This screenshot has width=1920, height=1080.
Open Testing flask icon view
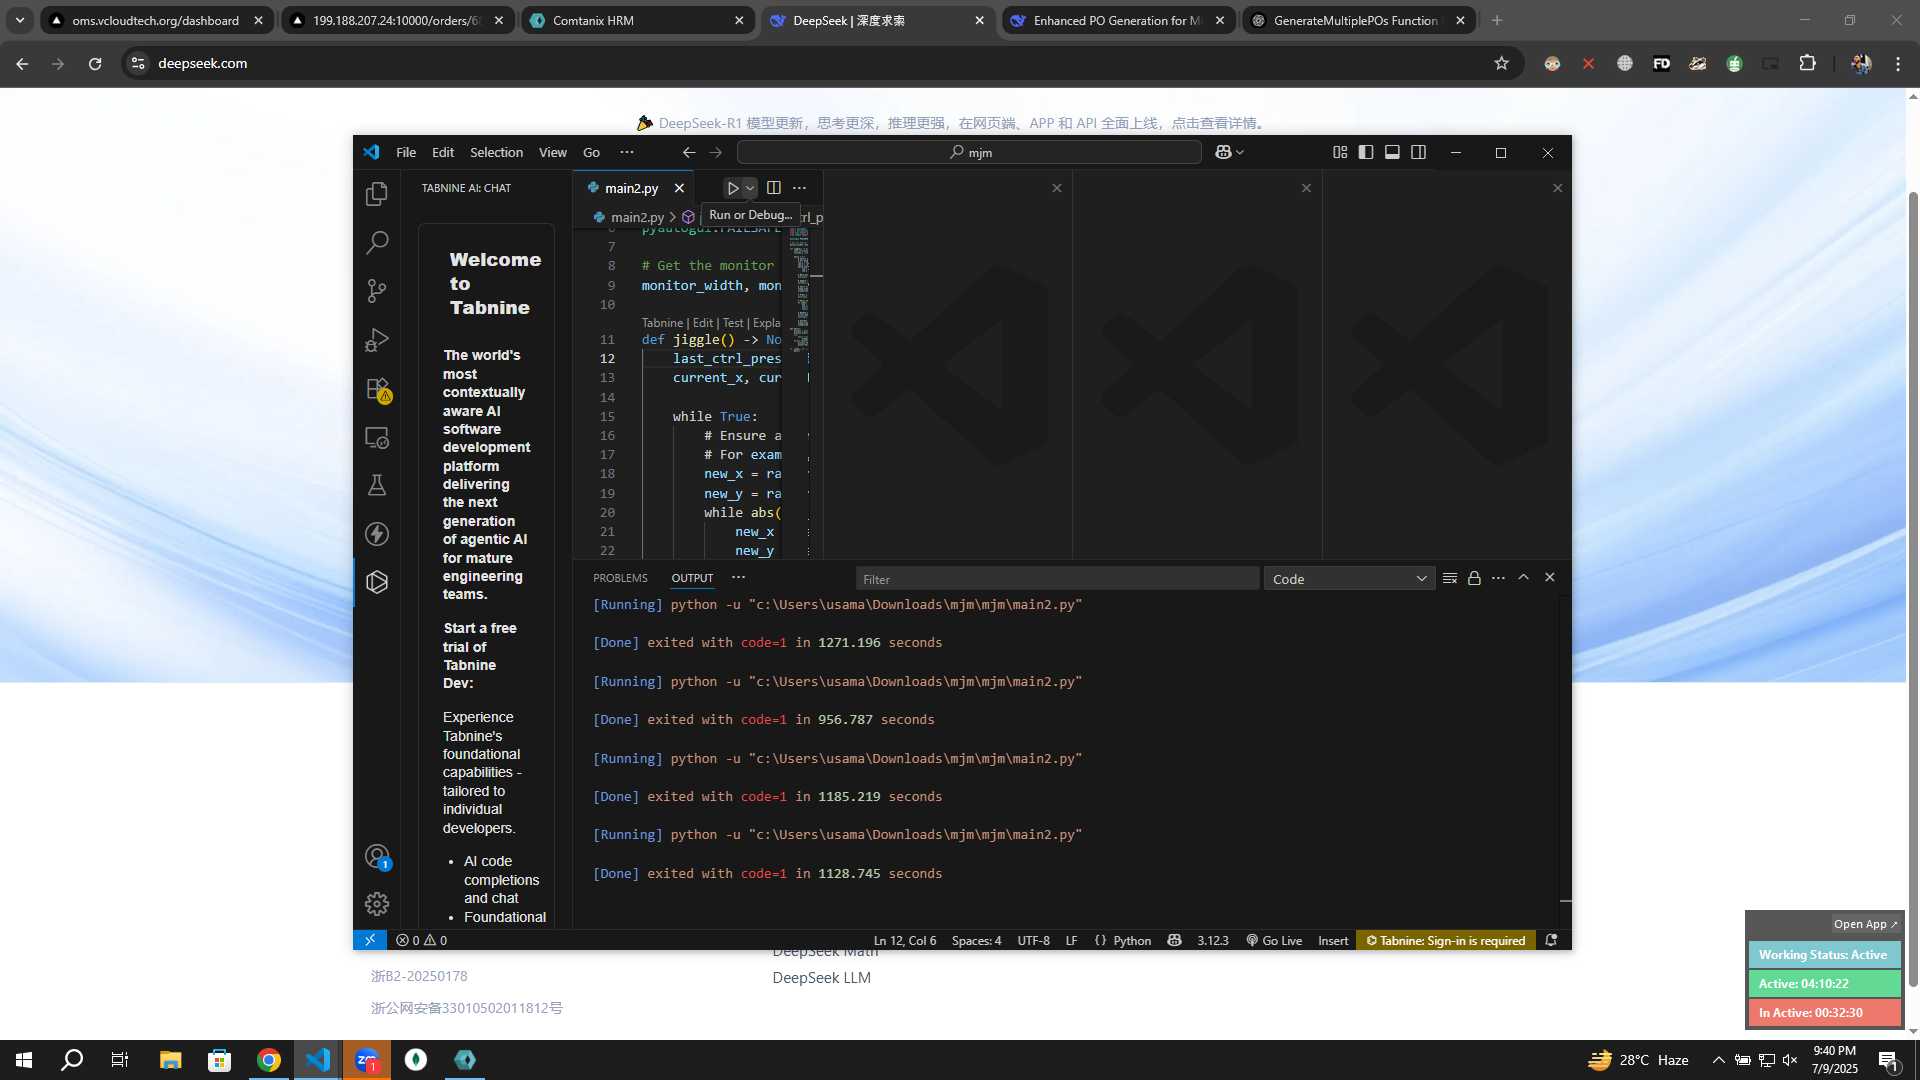[377, 486]
